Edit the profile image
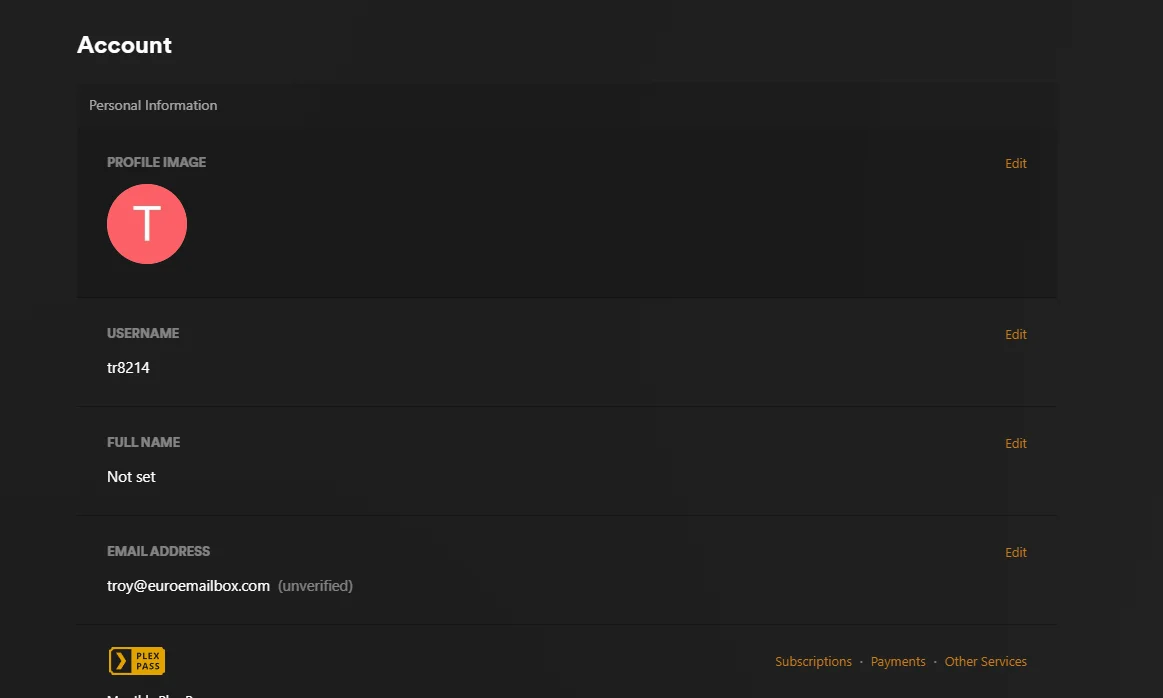 1015,163
